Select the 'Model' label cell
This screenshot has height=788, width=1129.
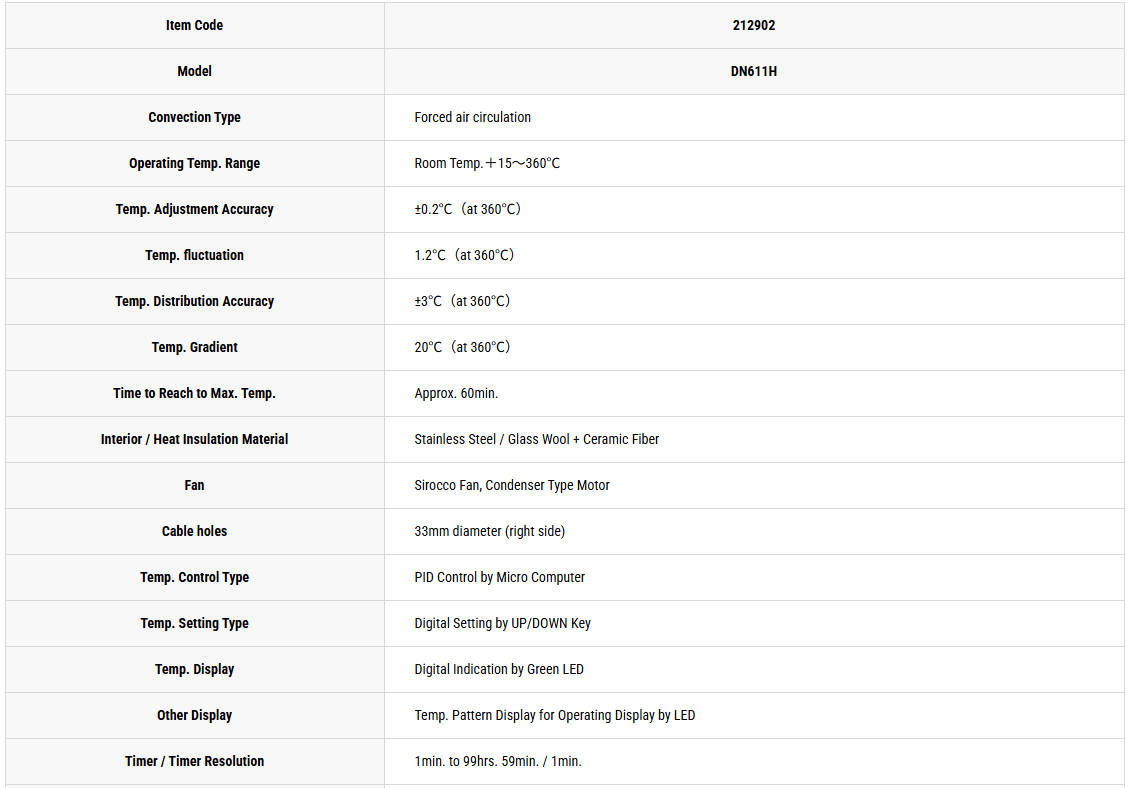point(194,71)
